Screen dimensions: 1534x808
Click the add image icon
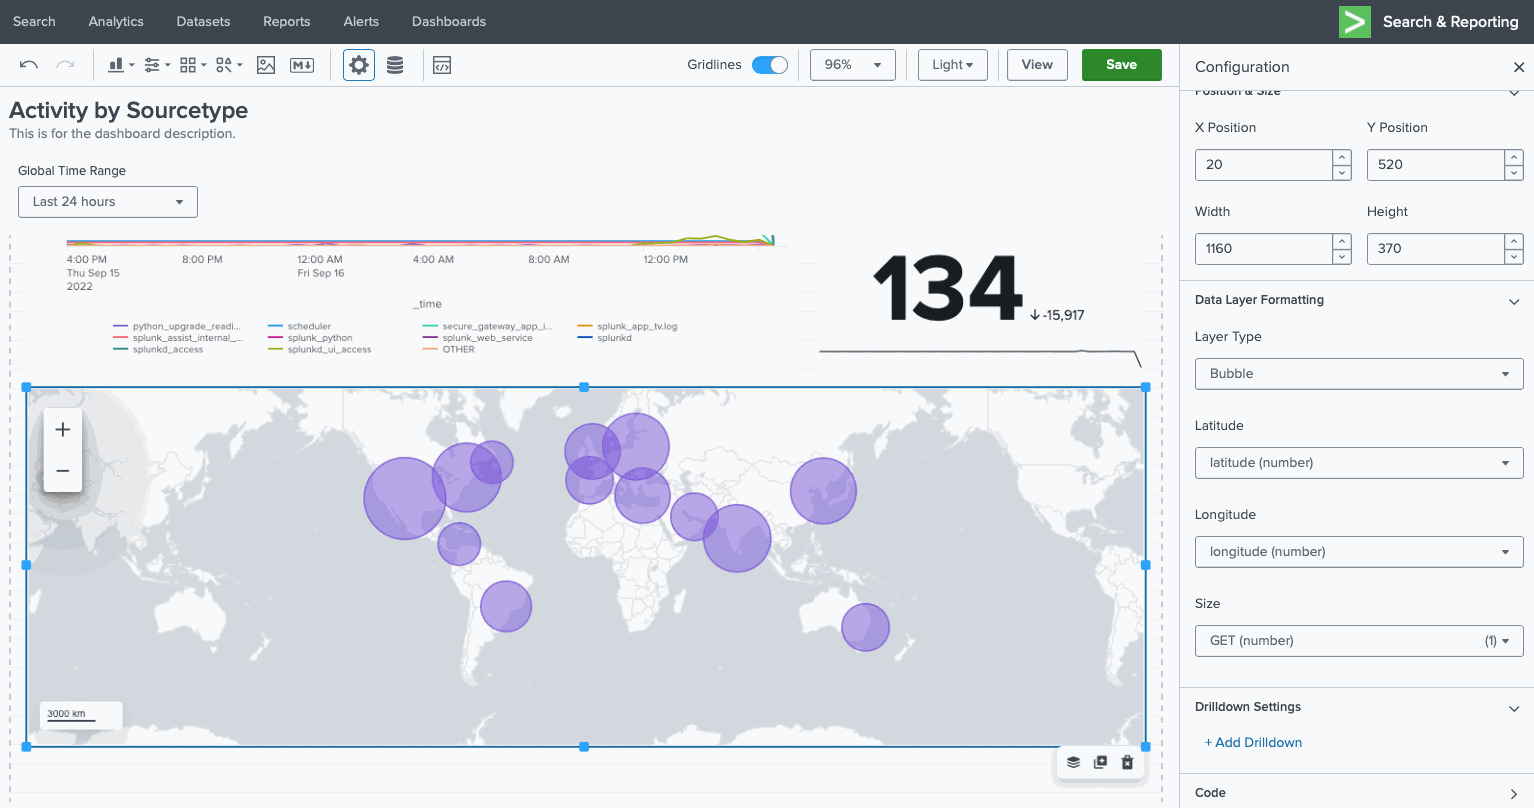click(266, 65)
